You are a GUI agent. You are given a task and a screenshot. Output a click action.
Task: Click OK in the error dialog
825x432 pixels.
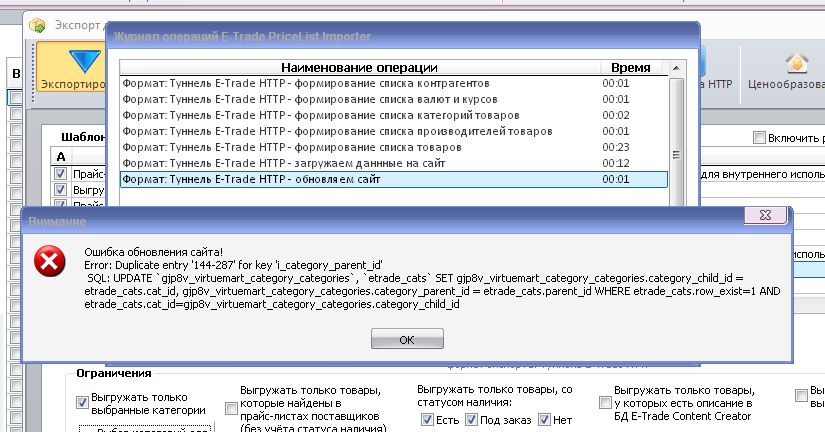point(407,339)
